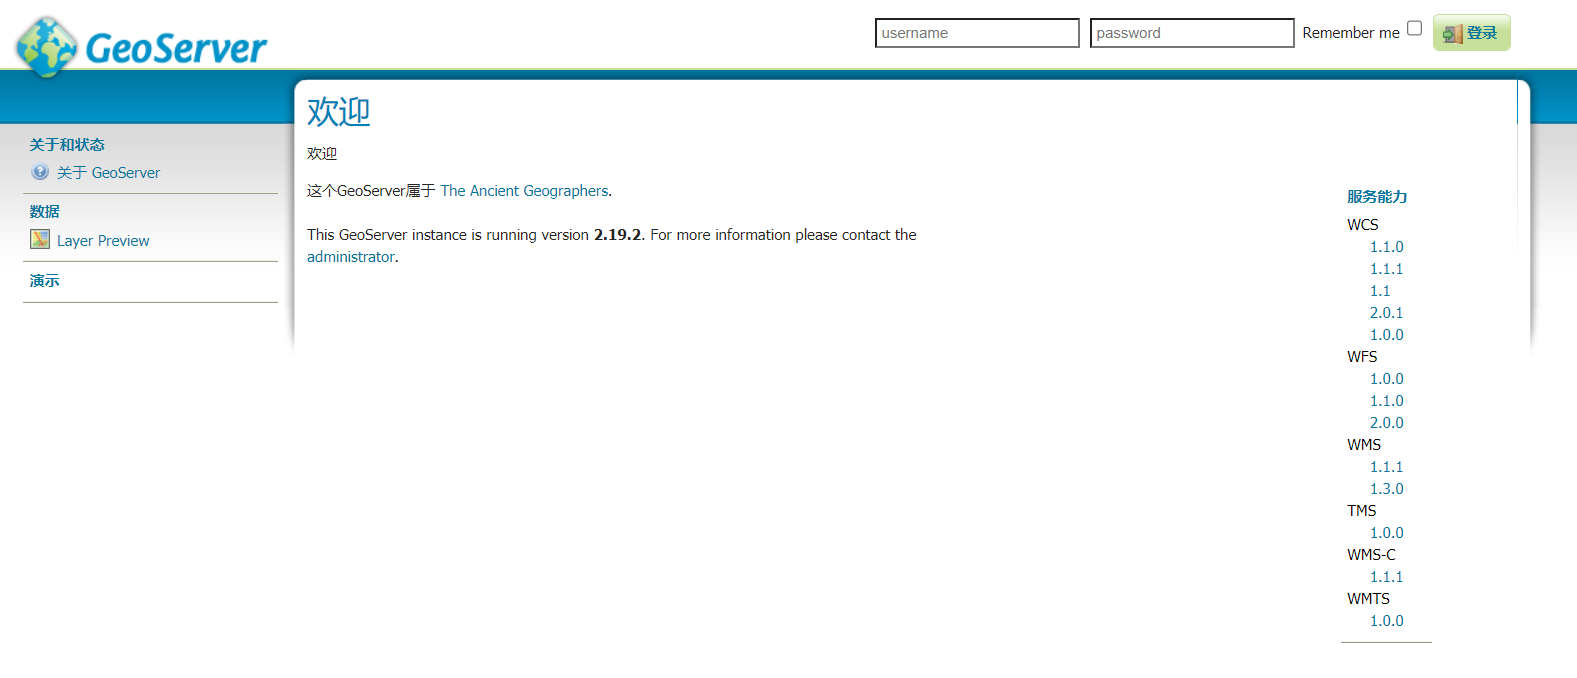Click the GeoServer logo text

(x=176, y=48)
